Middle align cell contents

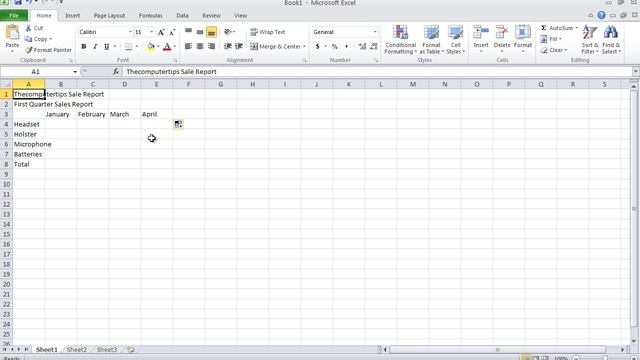point(200,32)
